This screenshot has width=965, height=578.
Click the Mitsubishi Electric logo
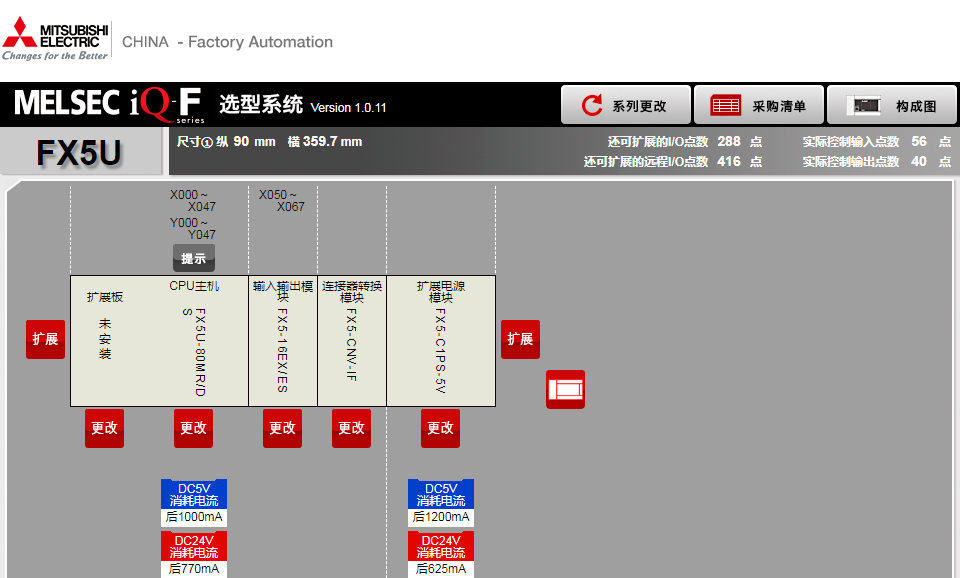pos(55,41)
